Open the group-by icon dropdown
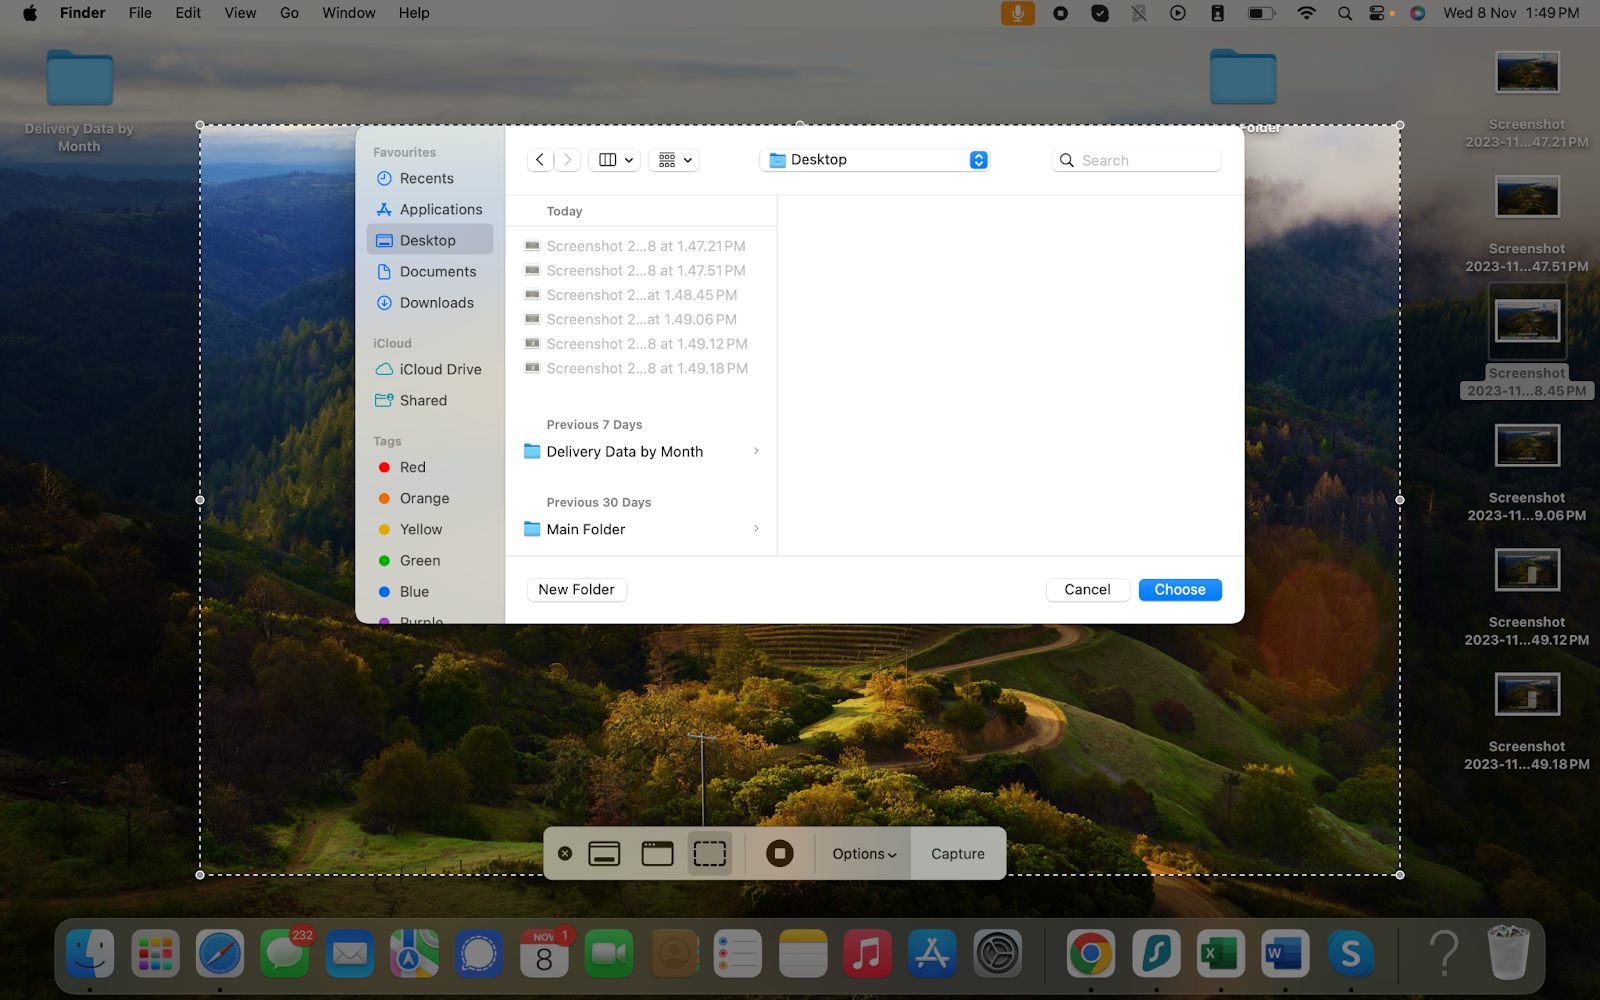 click(x=675, y=160)
